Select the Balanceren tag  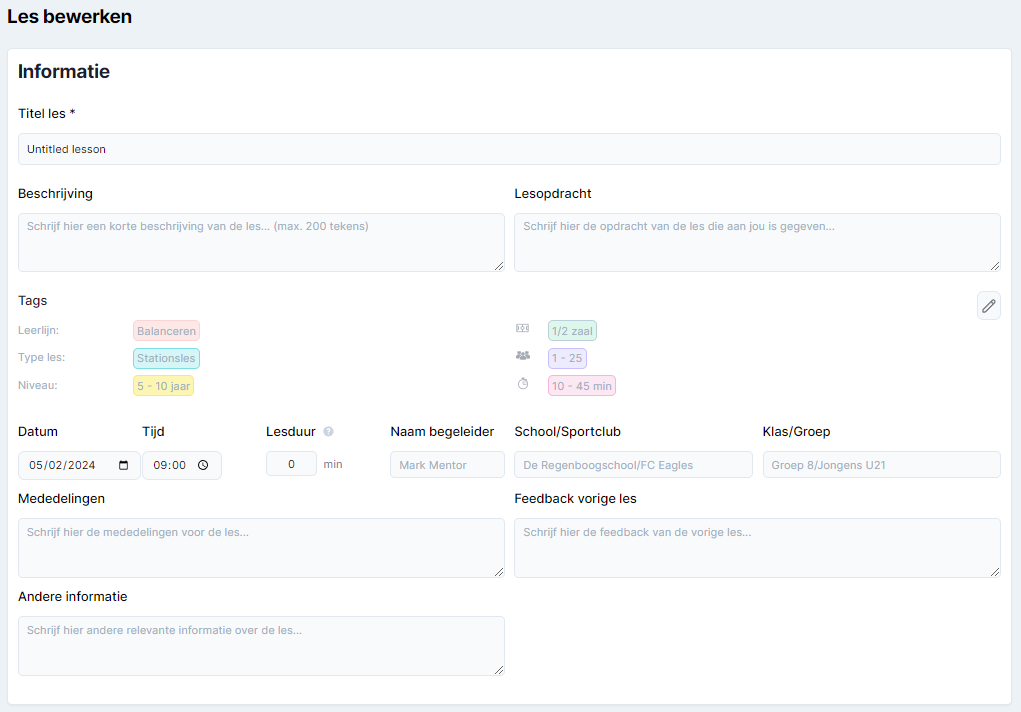166,331
